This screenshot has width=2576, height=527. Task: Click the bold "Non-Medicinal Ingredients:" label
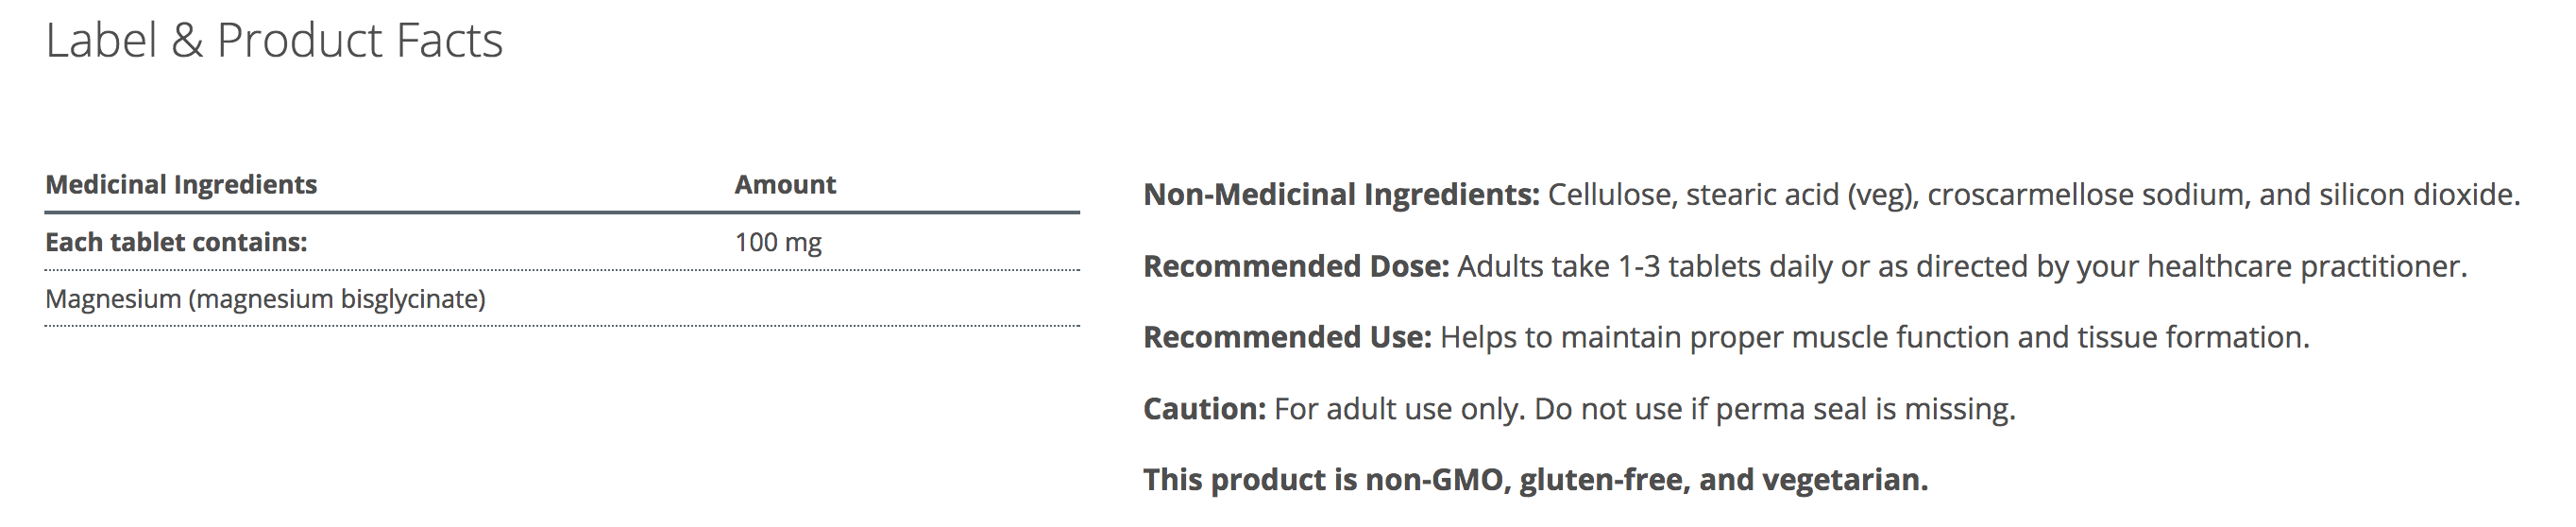coord(1341,195)
